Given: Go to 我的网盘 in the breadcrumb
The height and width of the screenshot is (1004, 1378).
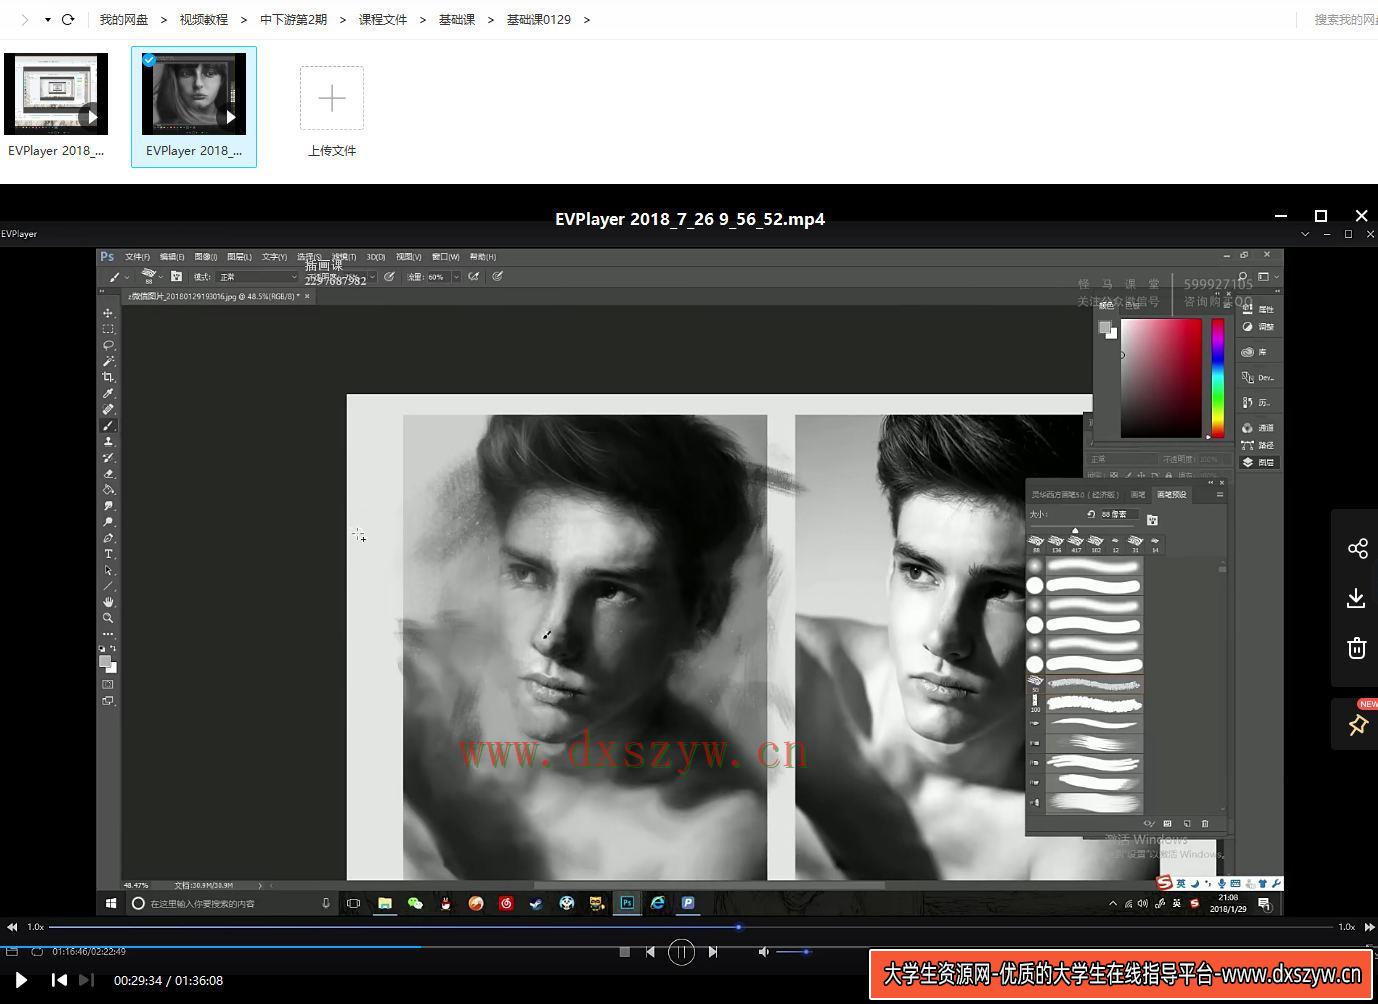Looking at the screenshot, I should [124, 19].
